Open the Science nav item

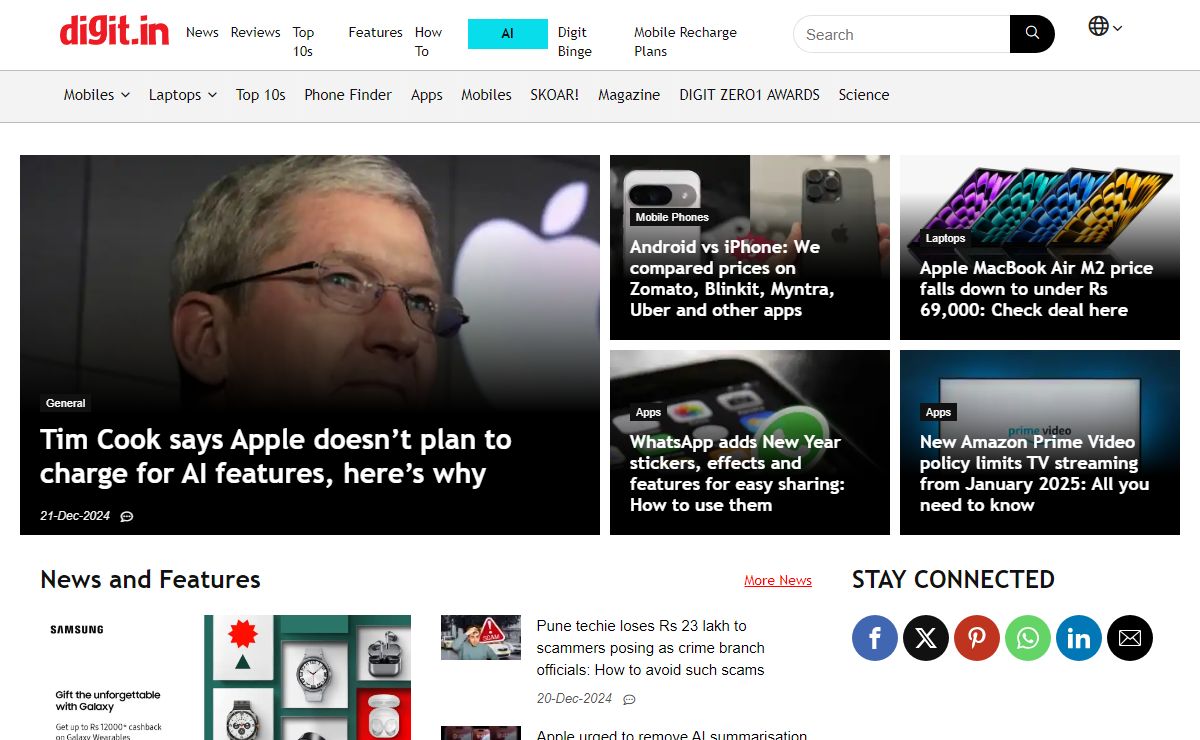864,95
